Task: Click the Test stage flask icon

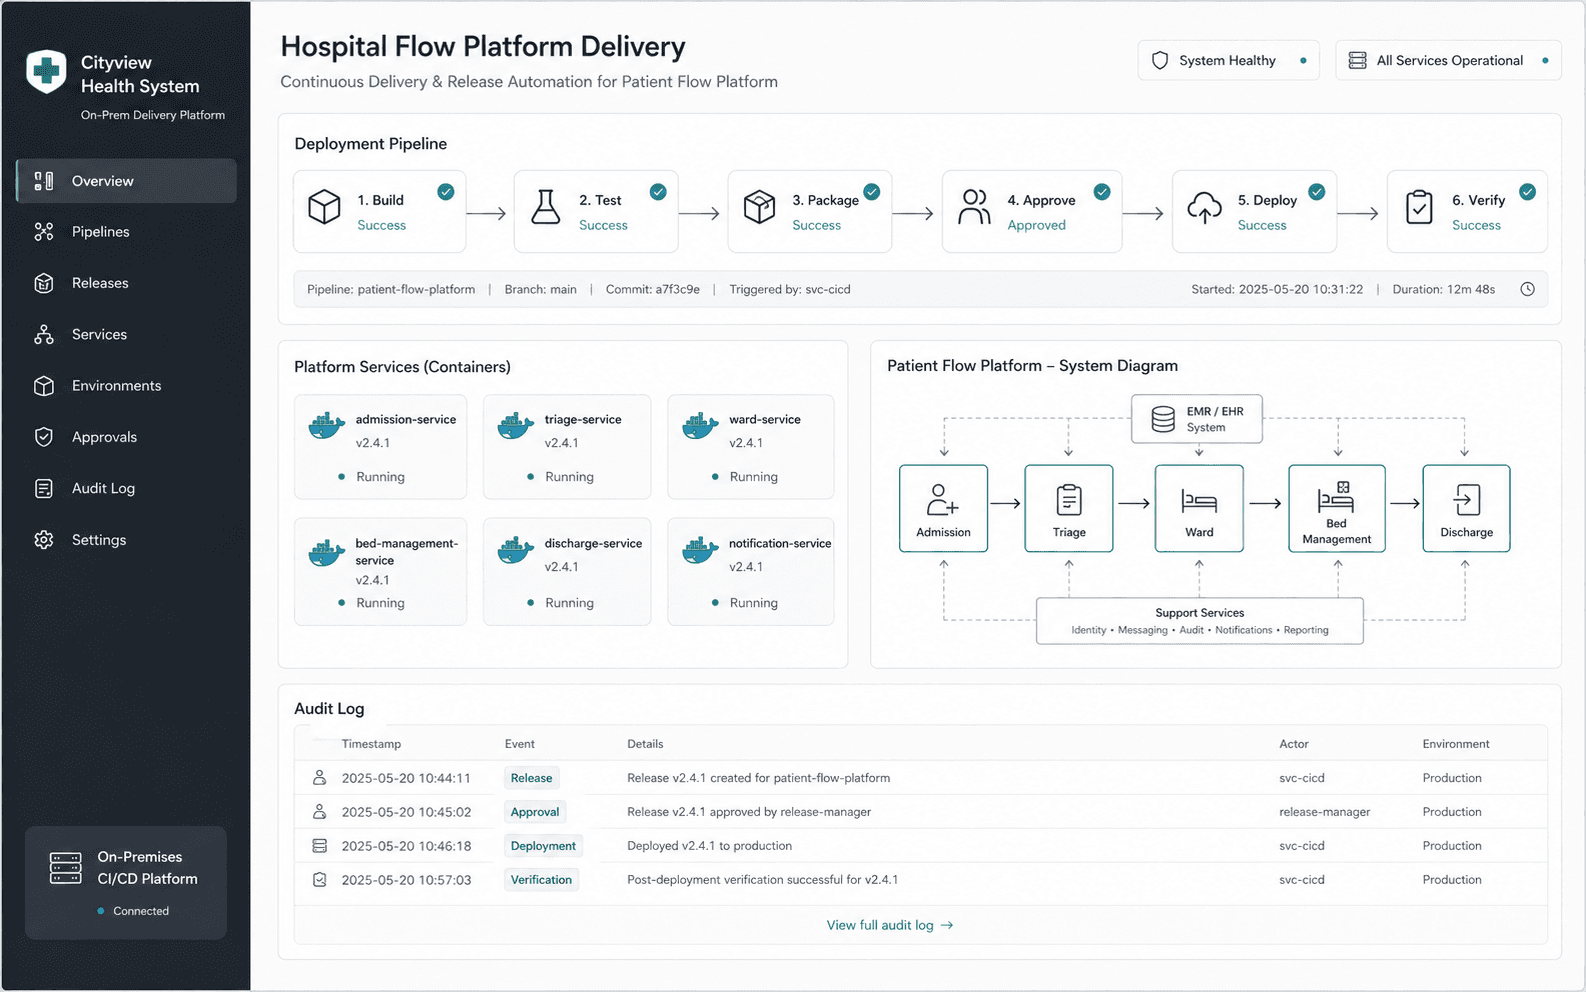Action: point(546,207)
